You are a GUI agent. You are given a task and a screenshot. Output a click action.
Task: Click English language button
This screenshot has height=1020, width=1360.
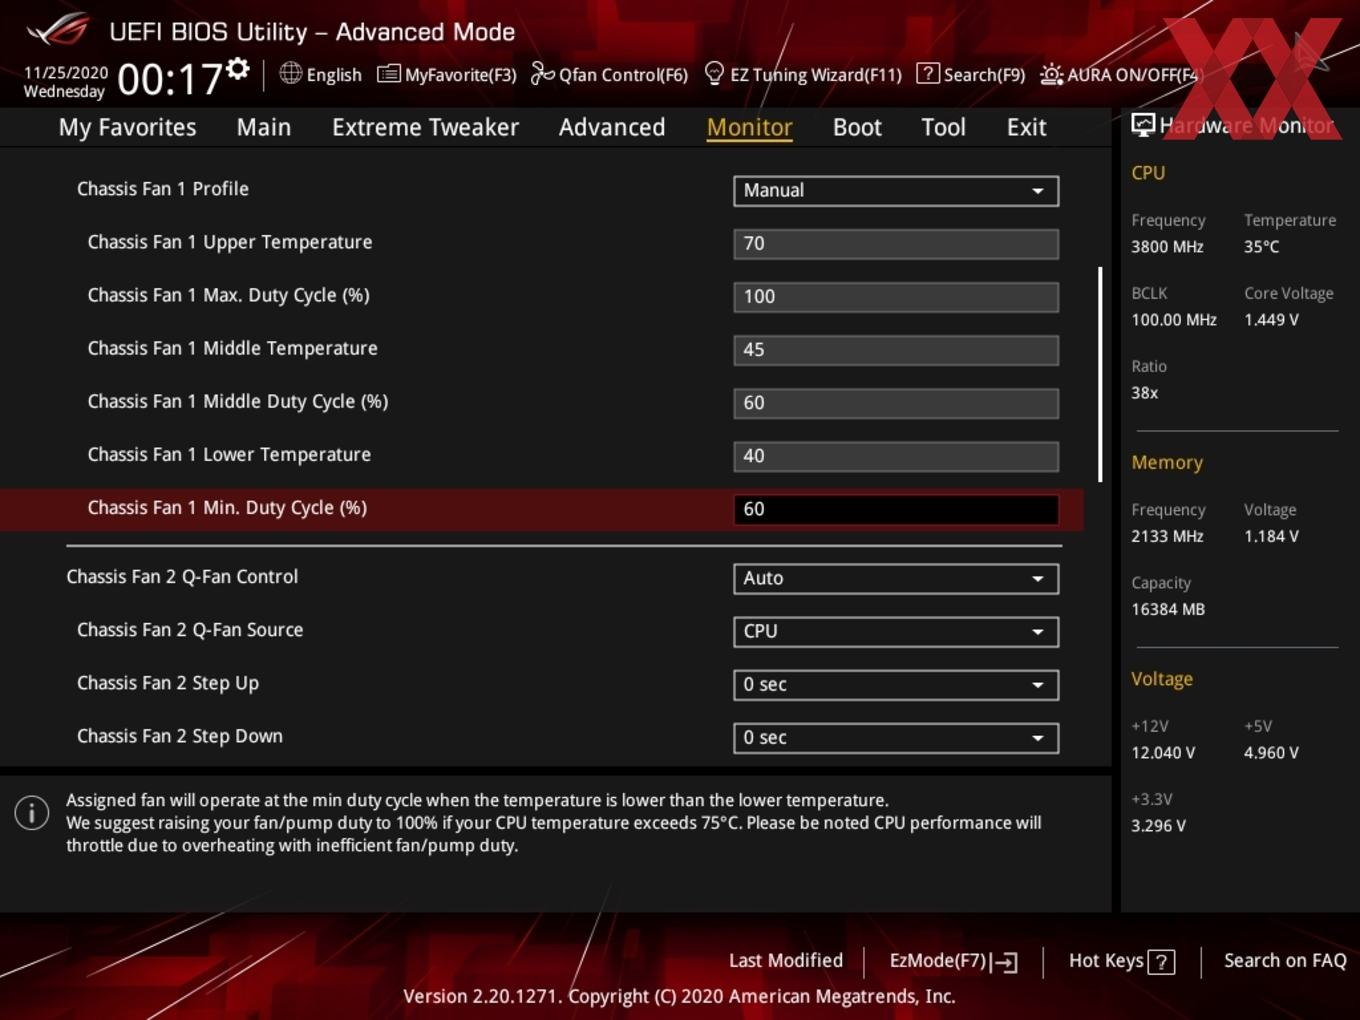334,75
